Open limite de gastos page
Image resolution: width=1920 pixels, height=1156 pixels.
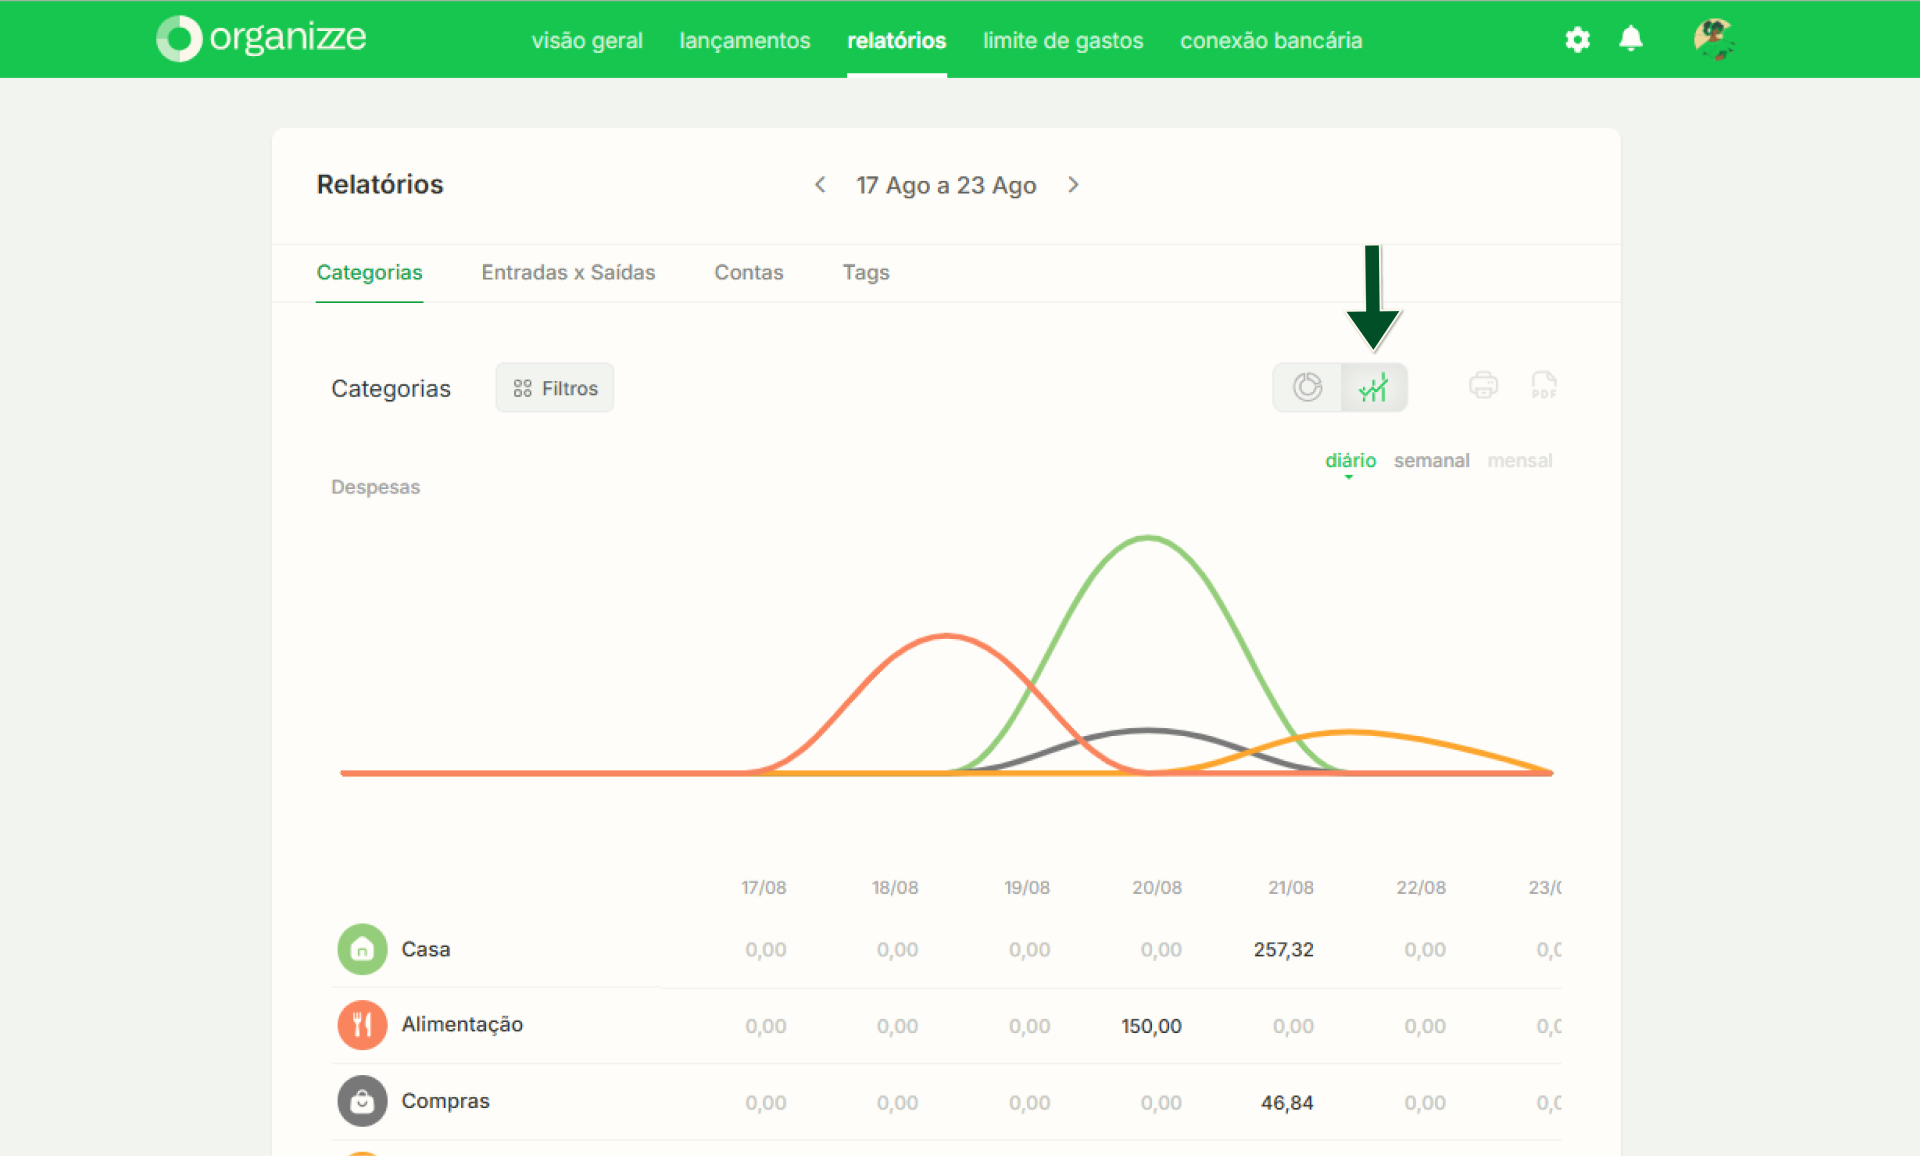1062,41
